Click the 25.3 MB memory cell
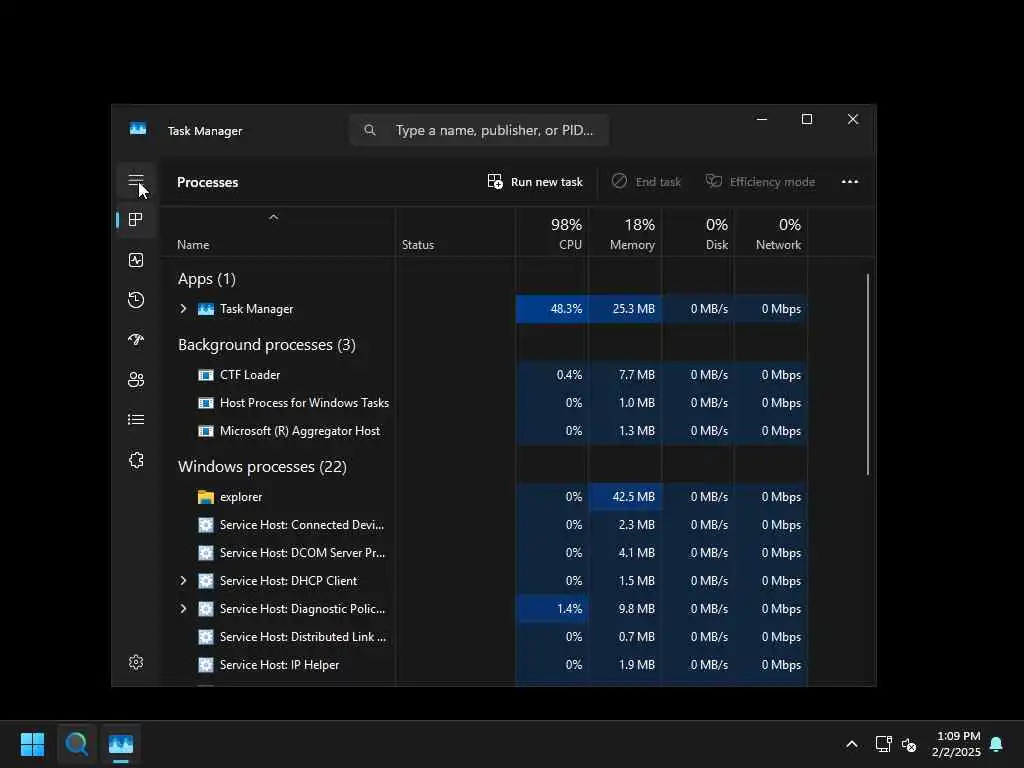Viewport: 1024px width, 768px height. 625,309
